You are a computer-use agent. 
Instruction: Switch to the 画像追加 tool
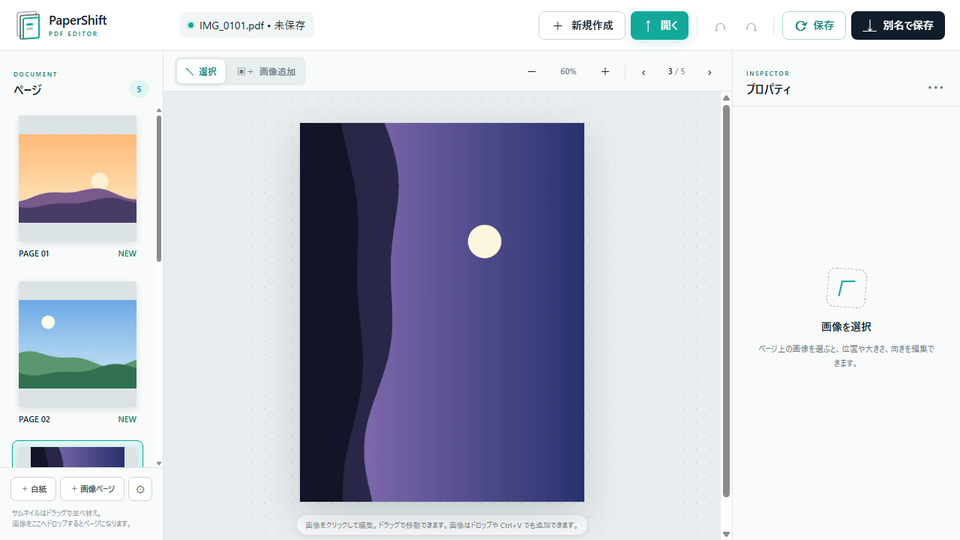point(266,72)
